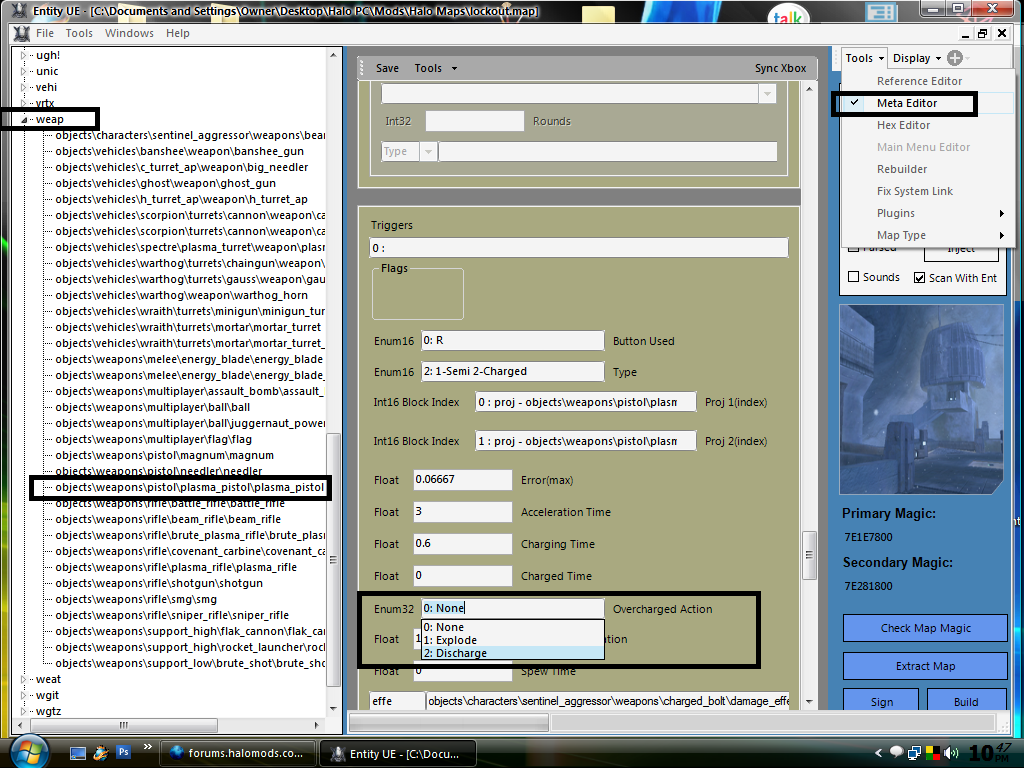
Task: Open the Type combo box under Rounds
Action: click(428, 152)
